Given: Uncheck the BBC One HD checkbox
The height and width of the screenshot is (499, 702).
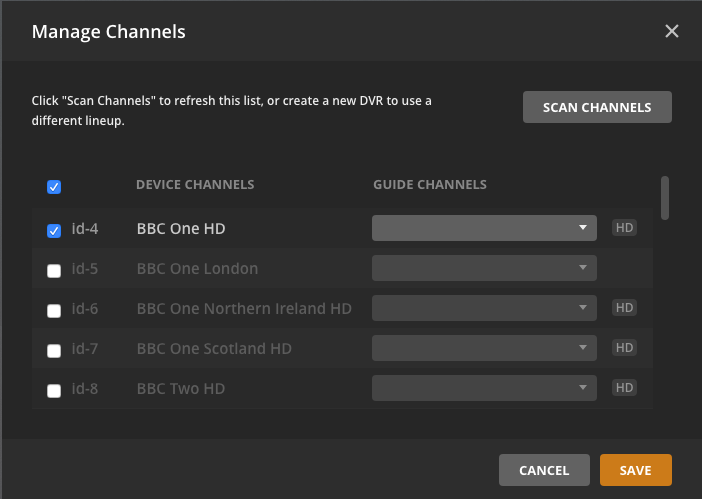Looking at the screenshot, I should [54, 230].
